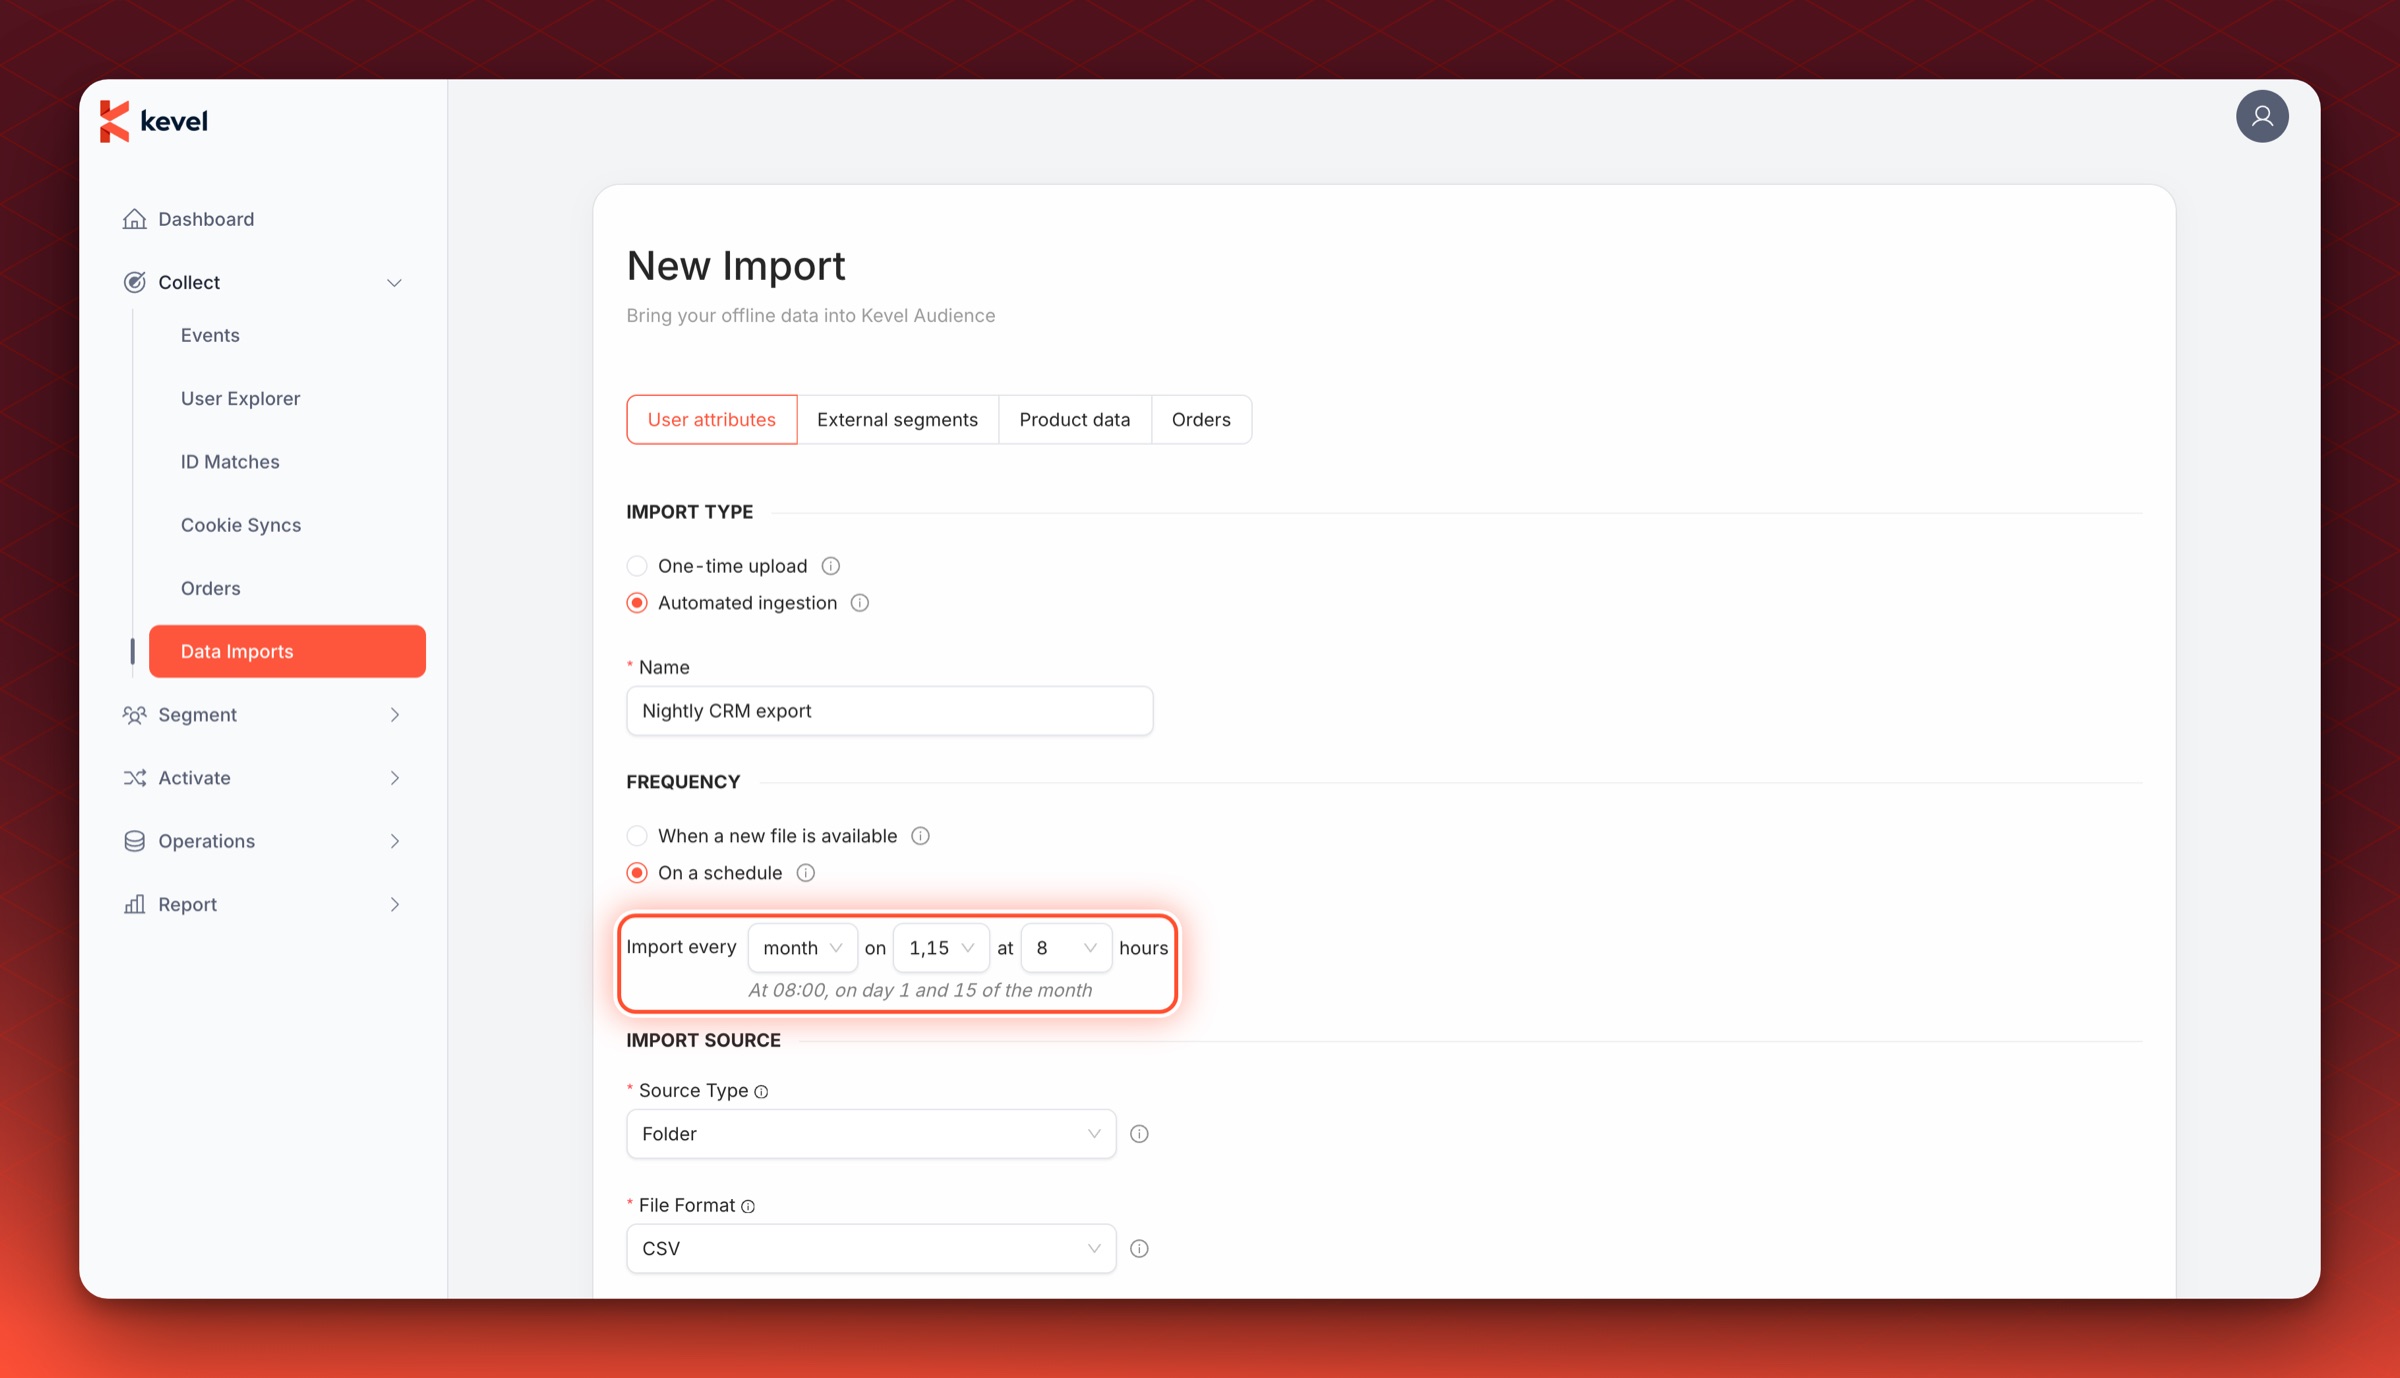Expand the Operations menu chevron
Viewport: 2400px width, 1378px height.
click(394, 841)
